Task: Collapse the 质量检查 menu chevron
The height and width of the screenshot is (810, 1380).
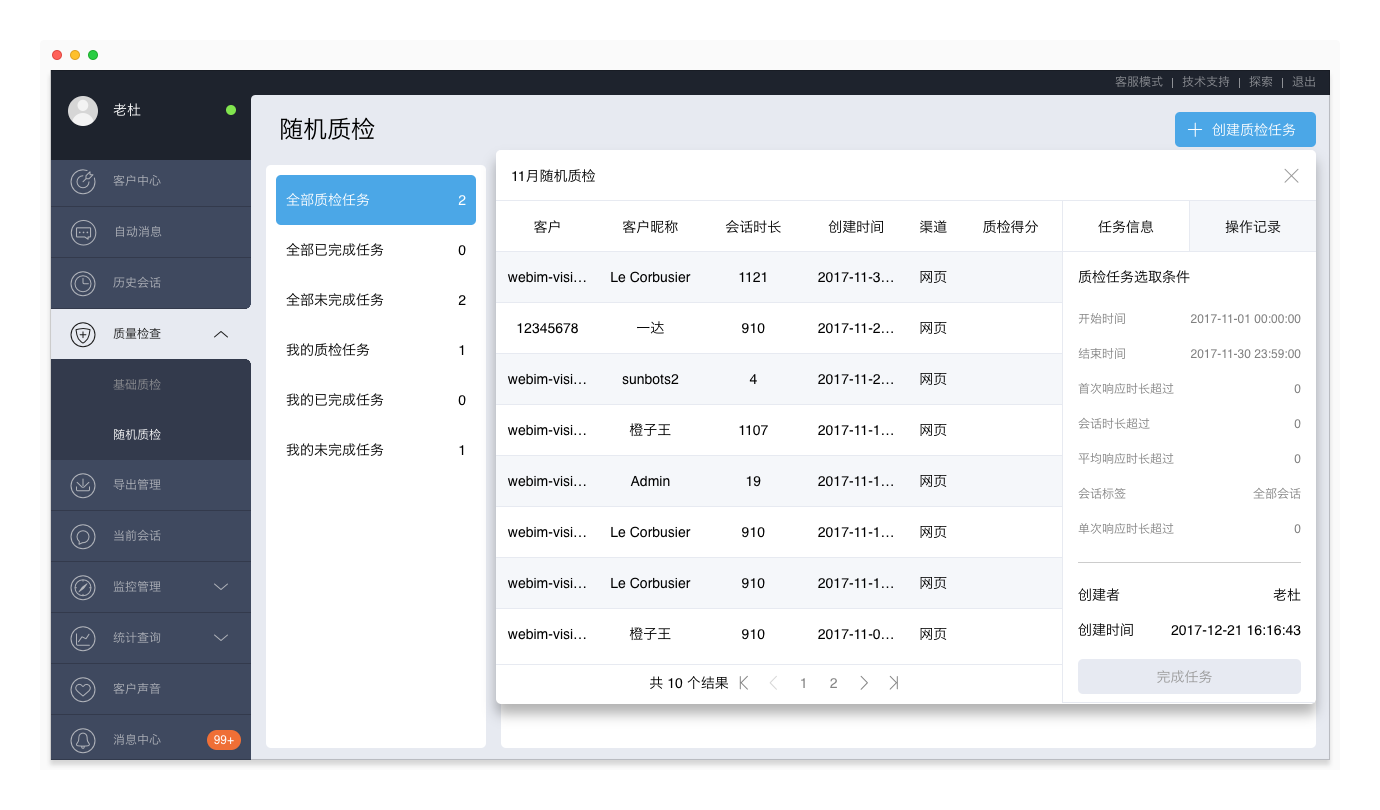Action: [221, 334]
